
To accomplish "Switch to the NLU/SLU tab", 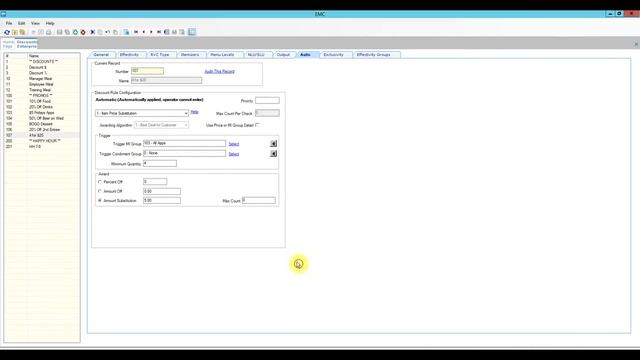I will (x=256, y=54).
